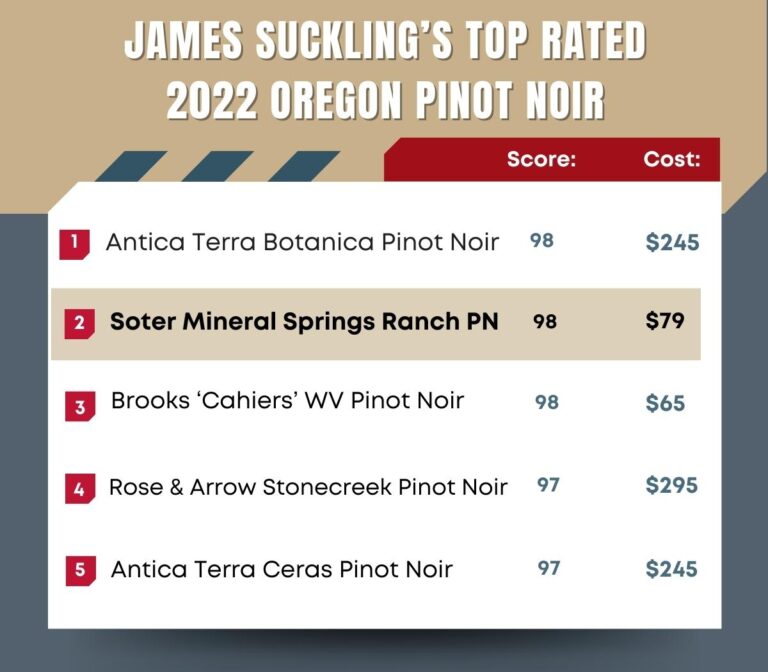The image size is (768, 672).
Task: Click the red number 4 rank badge
Action: pos(80,489)
